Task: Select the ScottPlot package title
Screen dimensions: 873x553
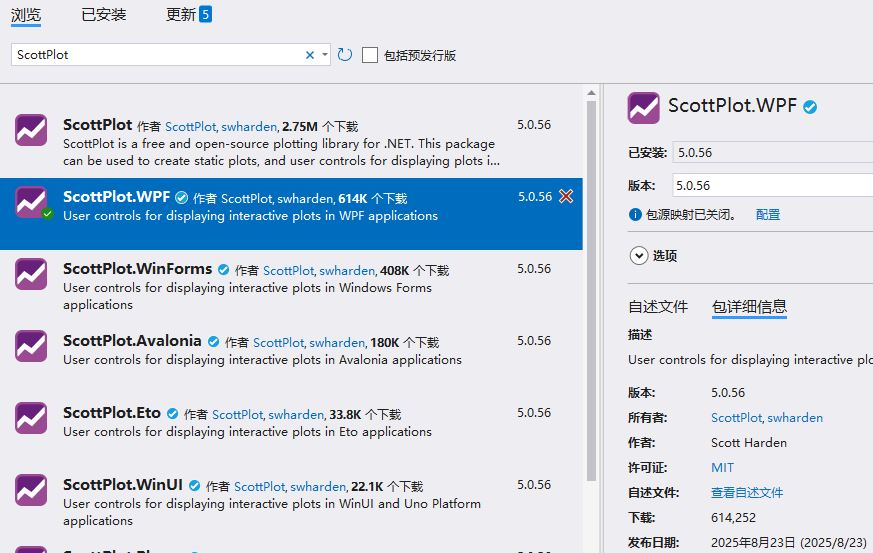Action: pos(97,125)
